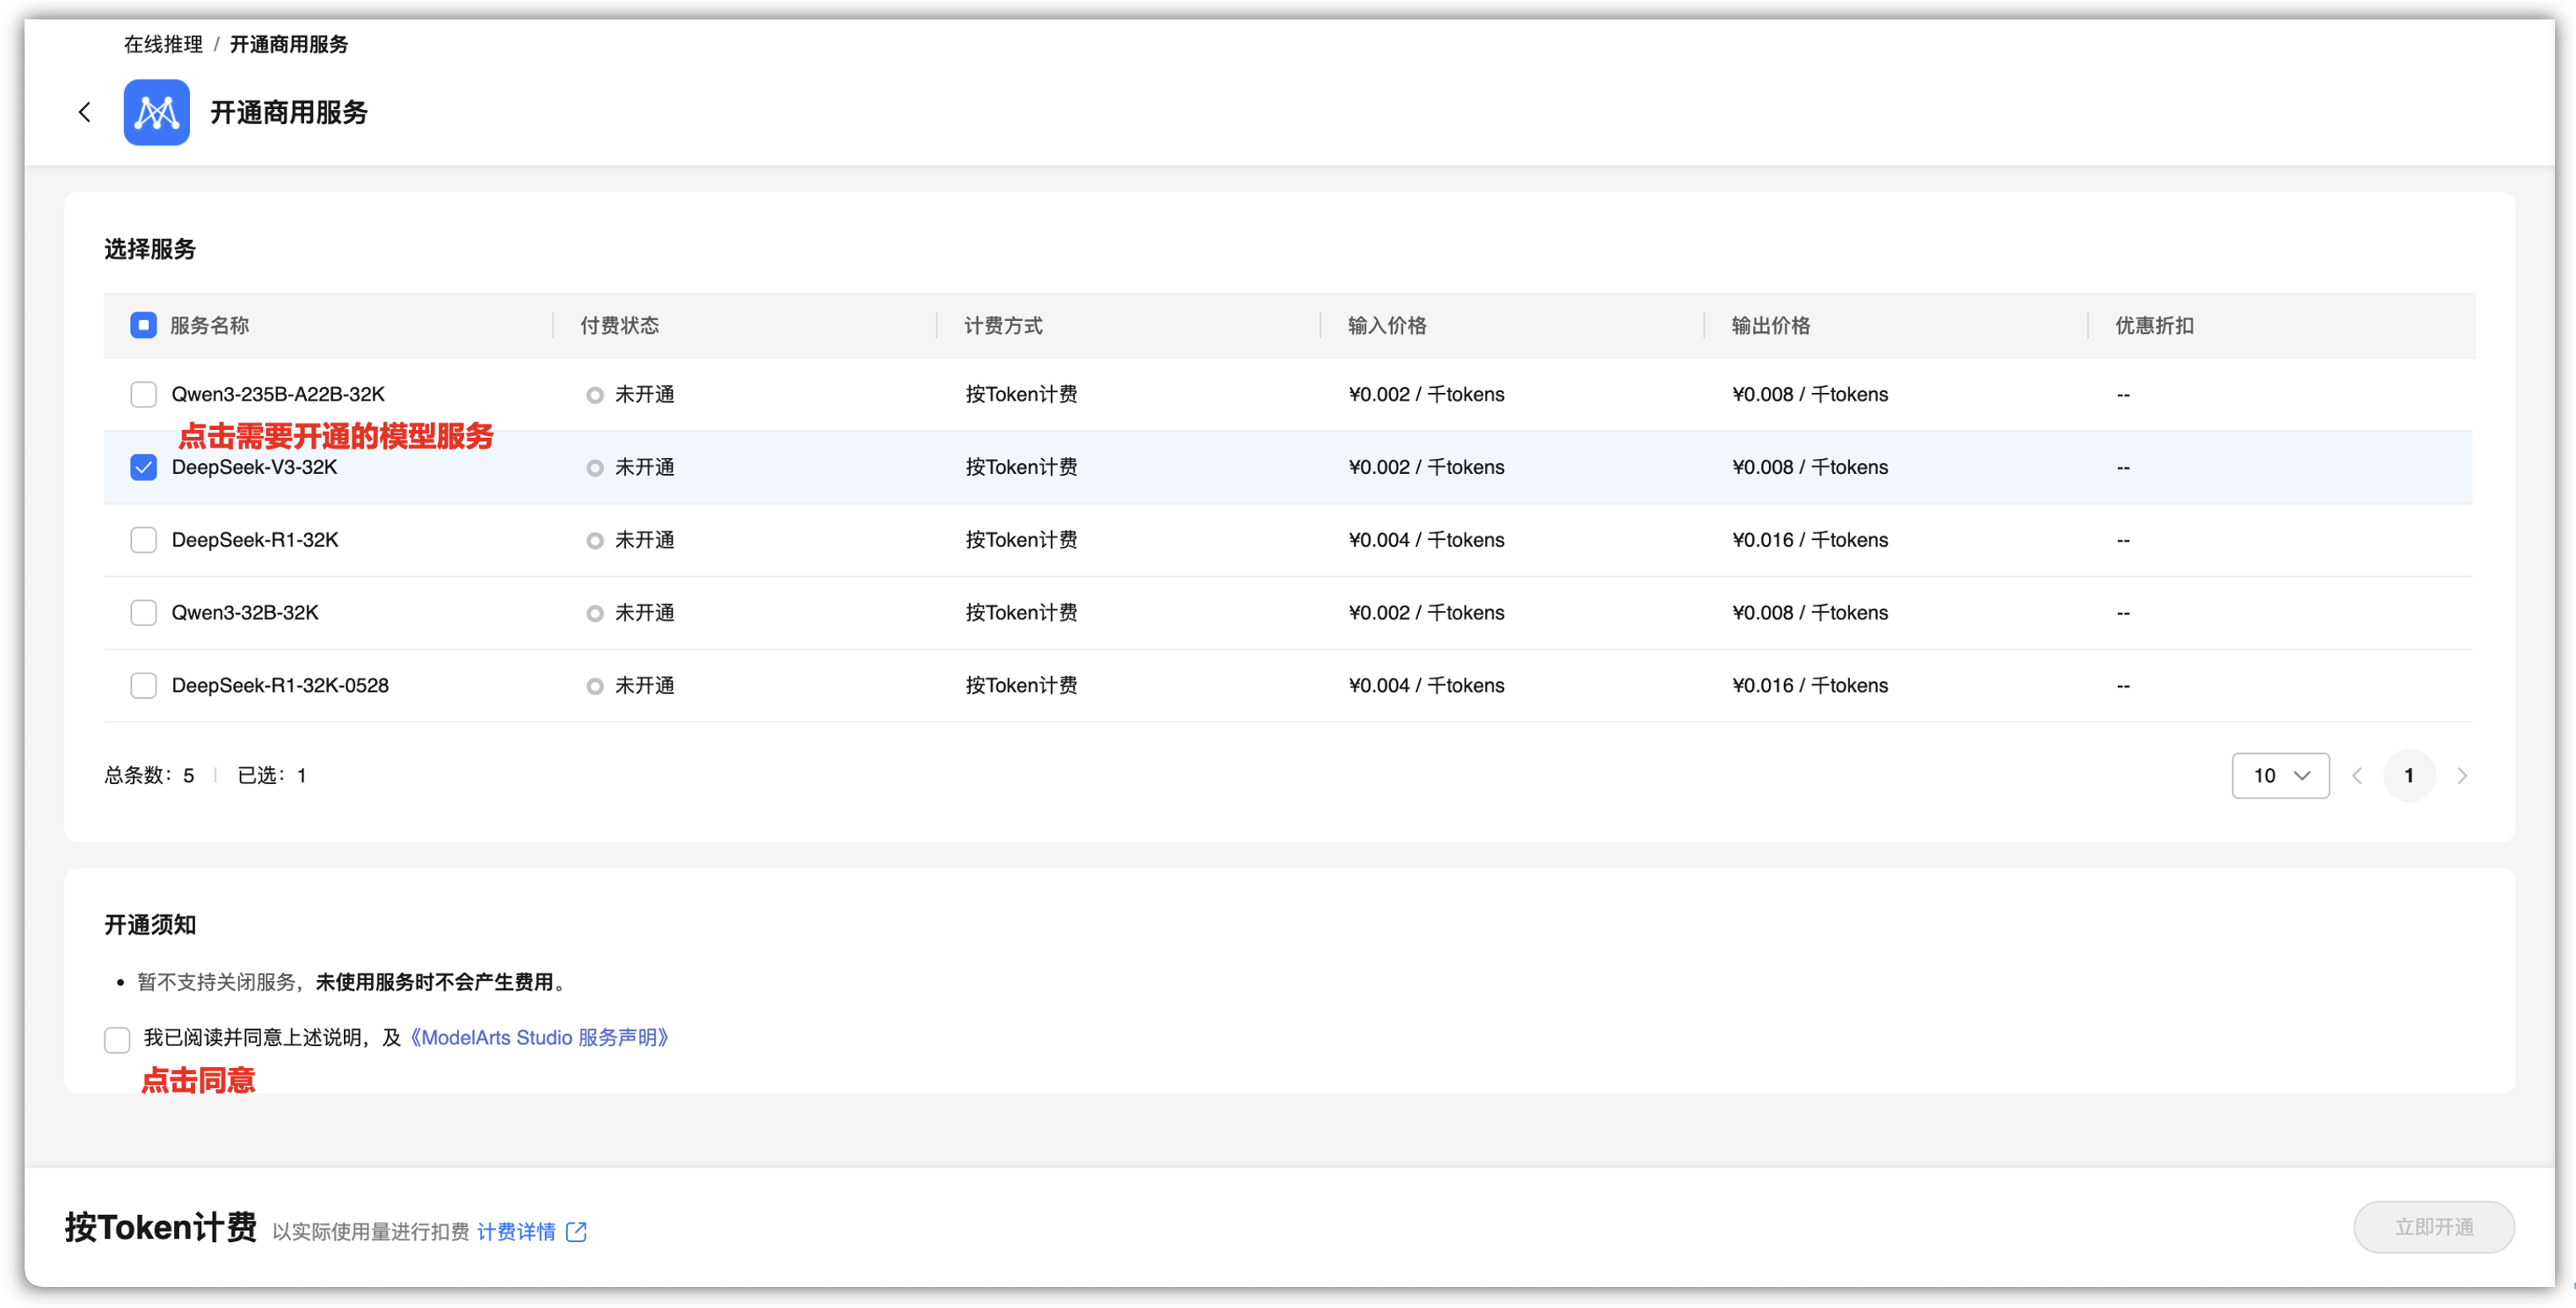The width and height of the screenshot is (2576, 1308).
Task: Click the 输出价格 column header
Action: 1771,326
